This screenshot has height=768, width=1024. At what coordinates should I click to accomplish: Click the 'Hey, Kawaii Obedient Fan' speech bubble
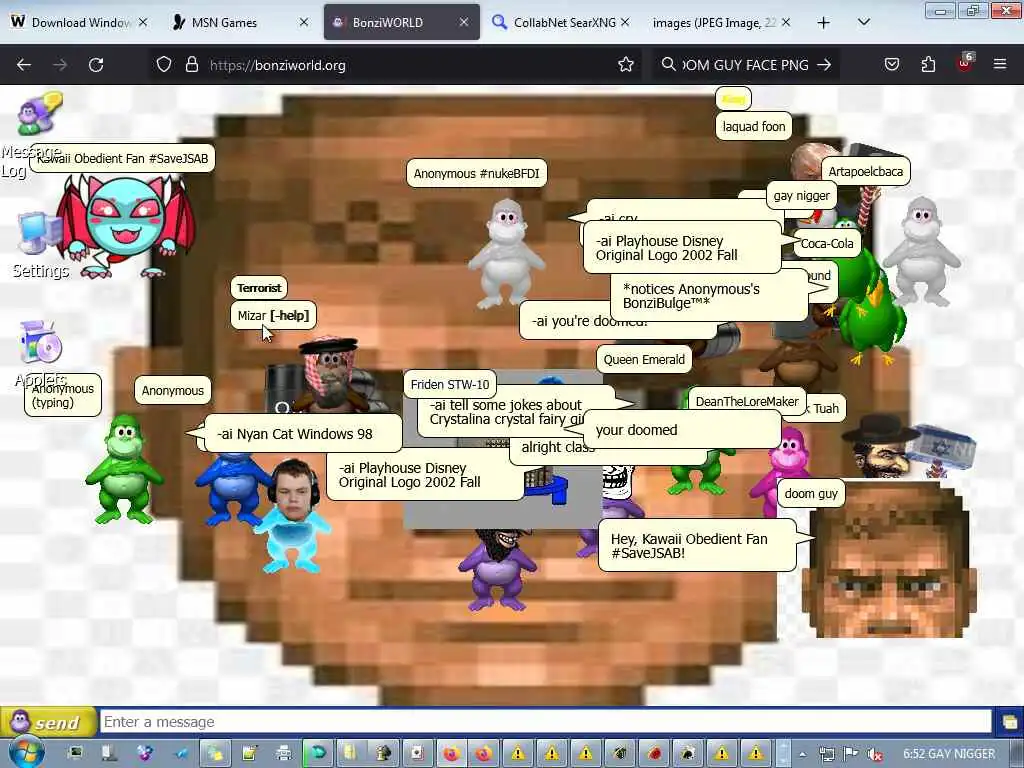pyautogui.click(x=697, y=545)
